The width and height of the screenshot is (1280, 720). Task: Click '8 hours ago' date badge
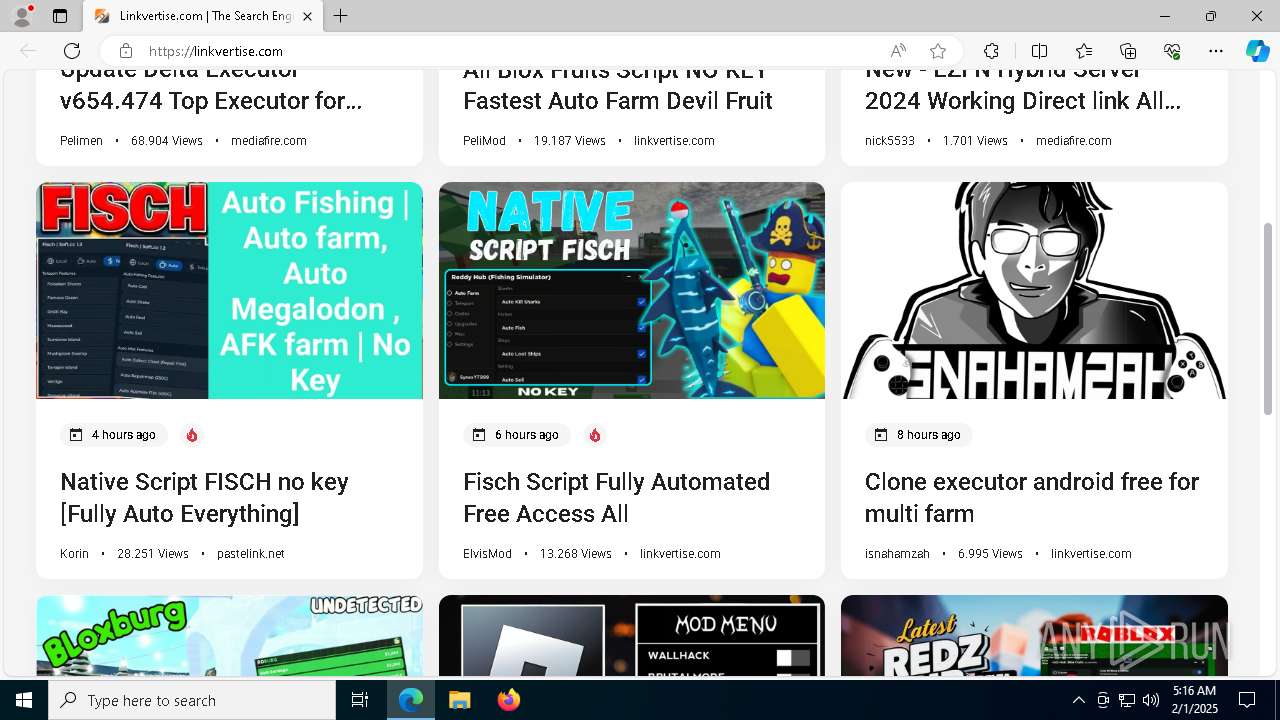917,435
